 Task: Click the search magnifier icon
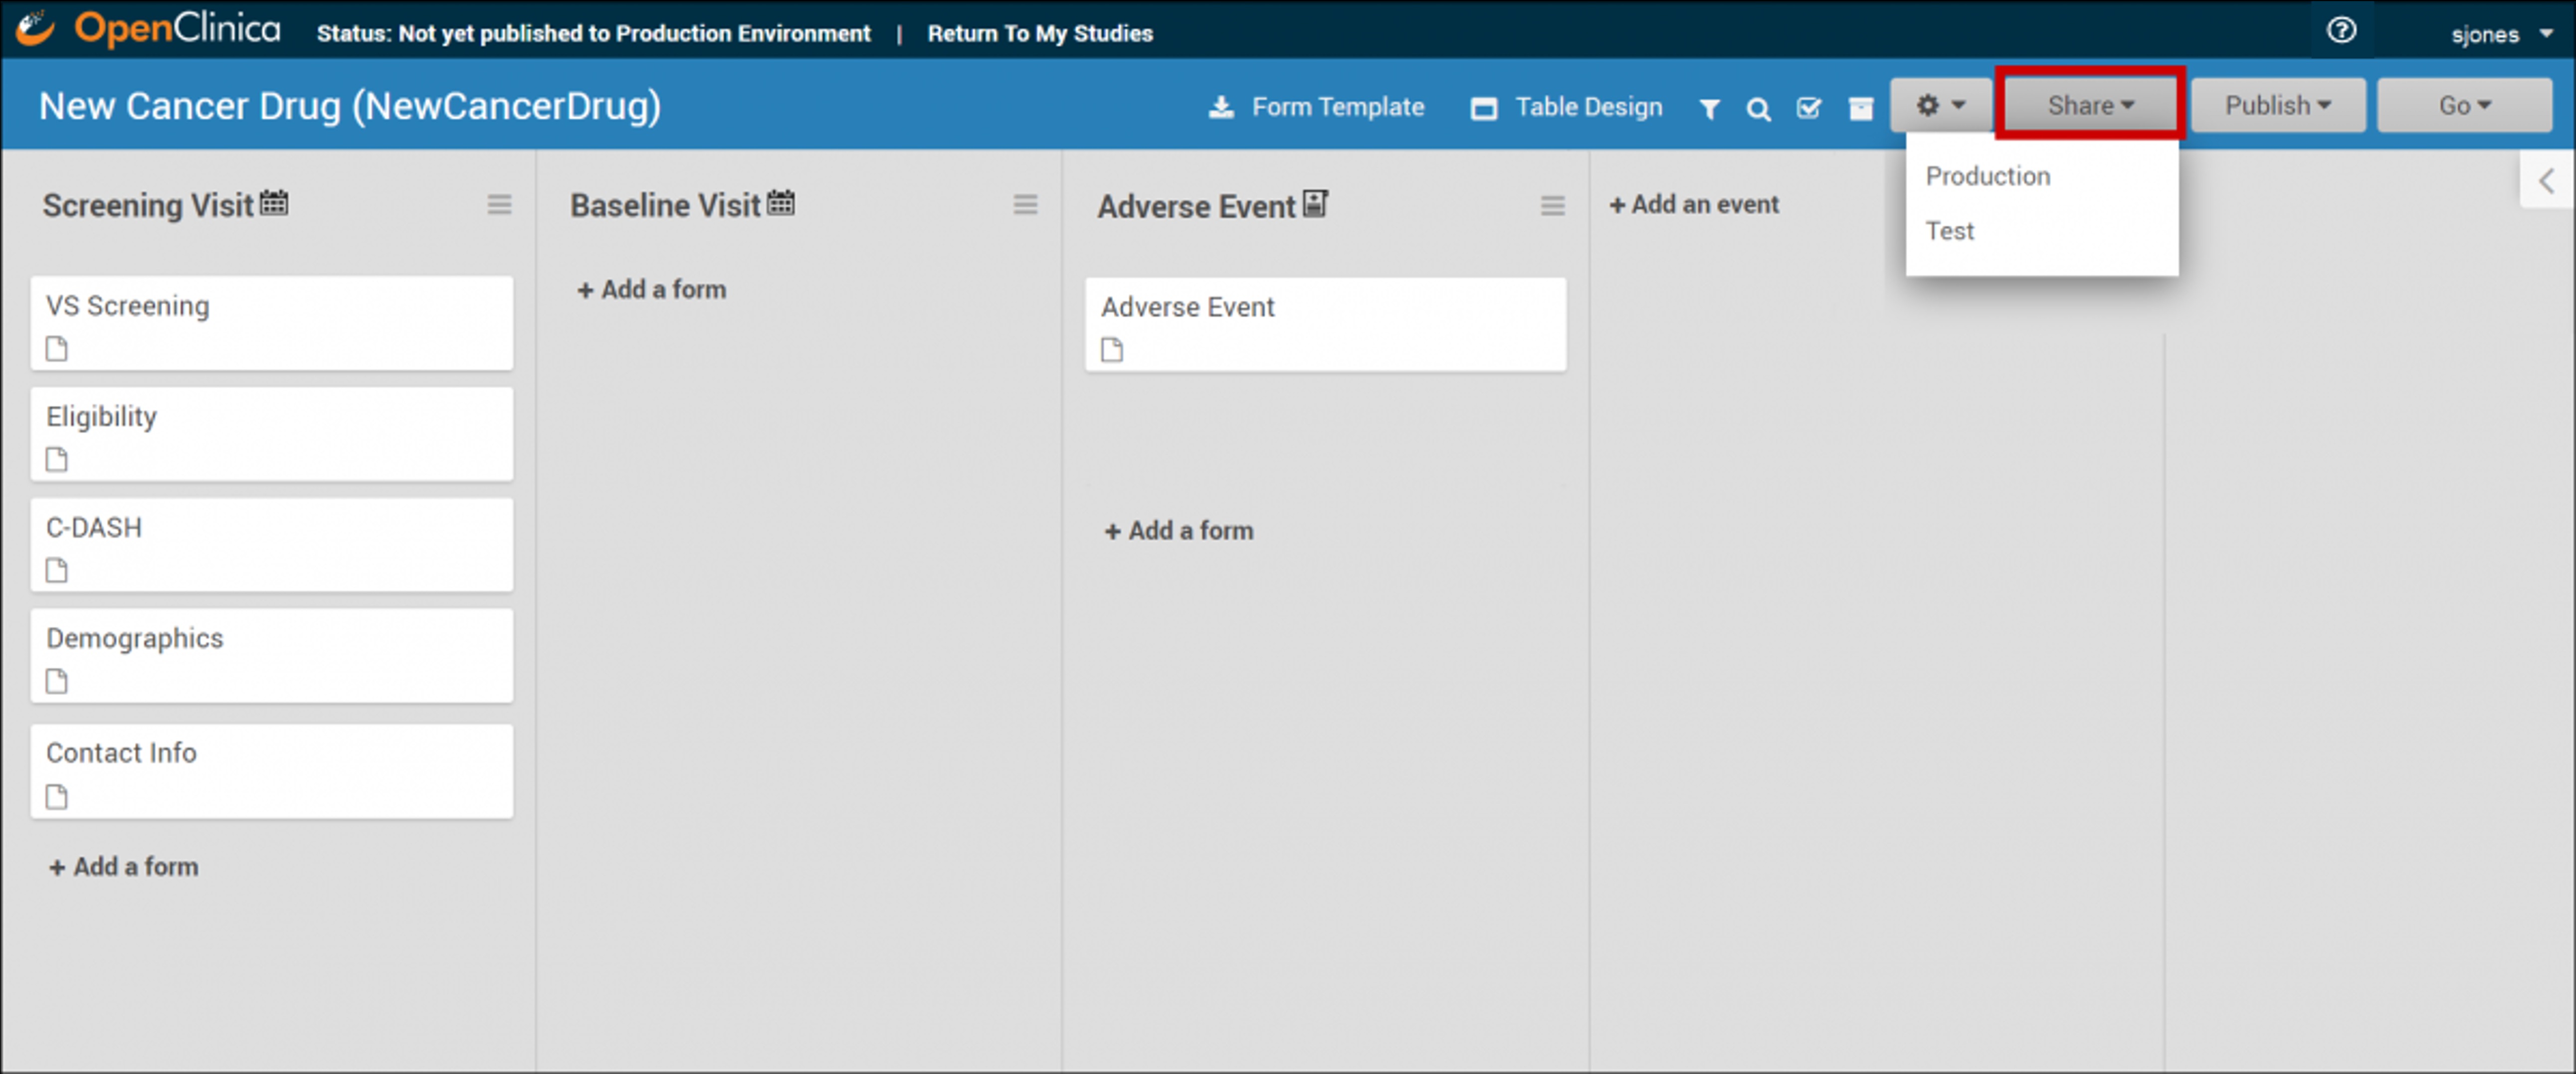click(1758, 108)
